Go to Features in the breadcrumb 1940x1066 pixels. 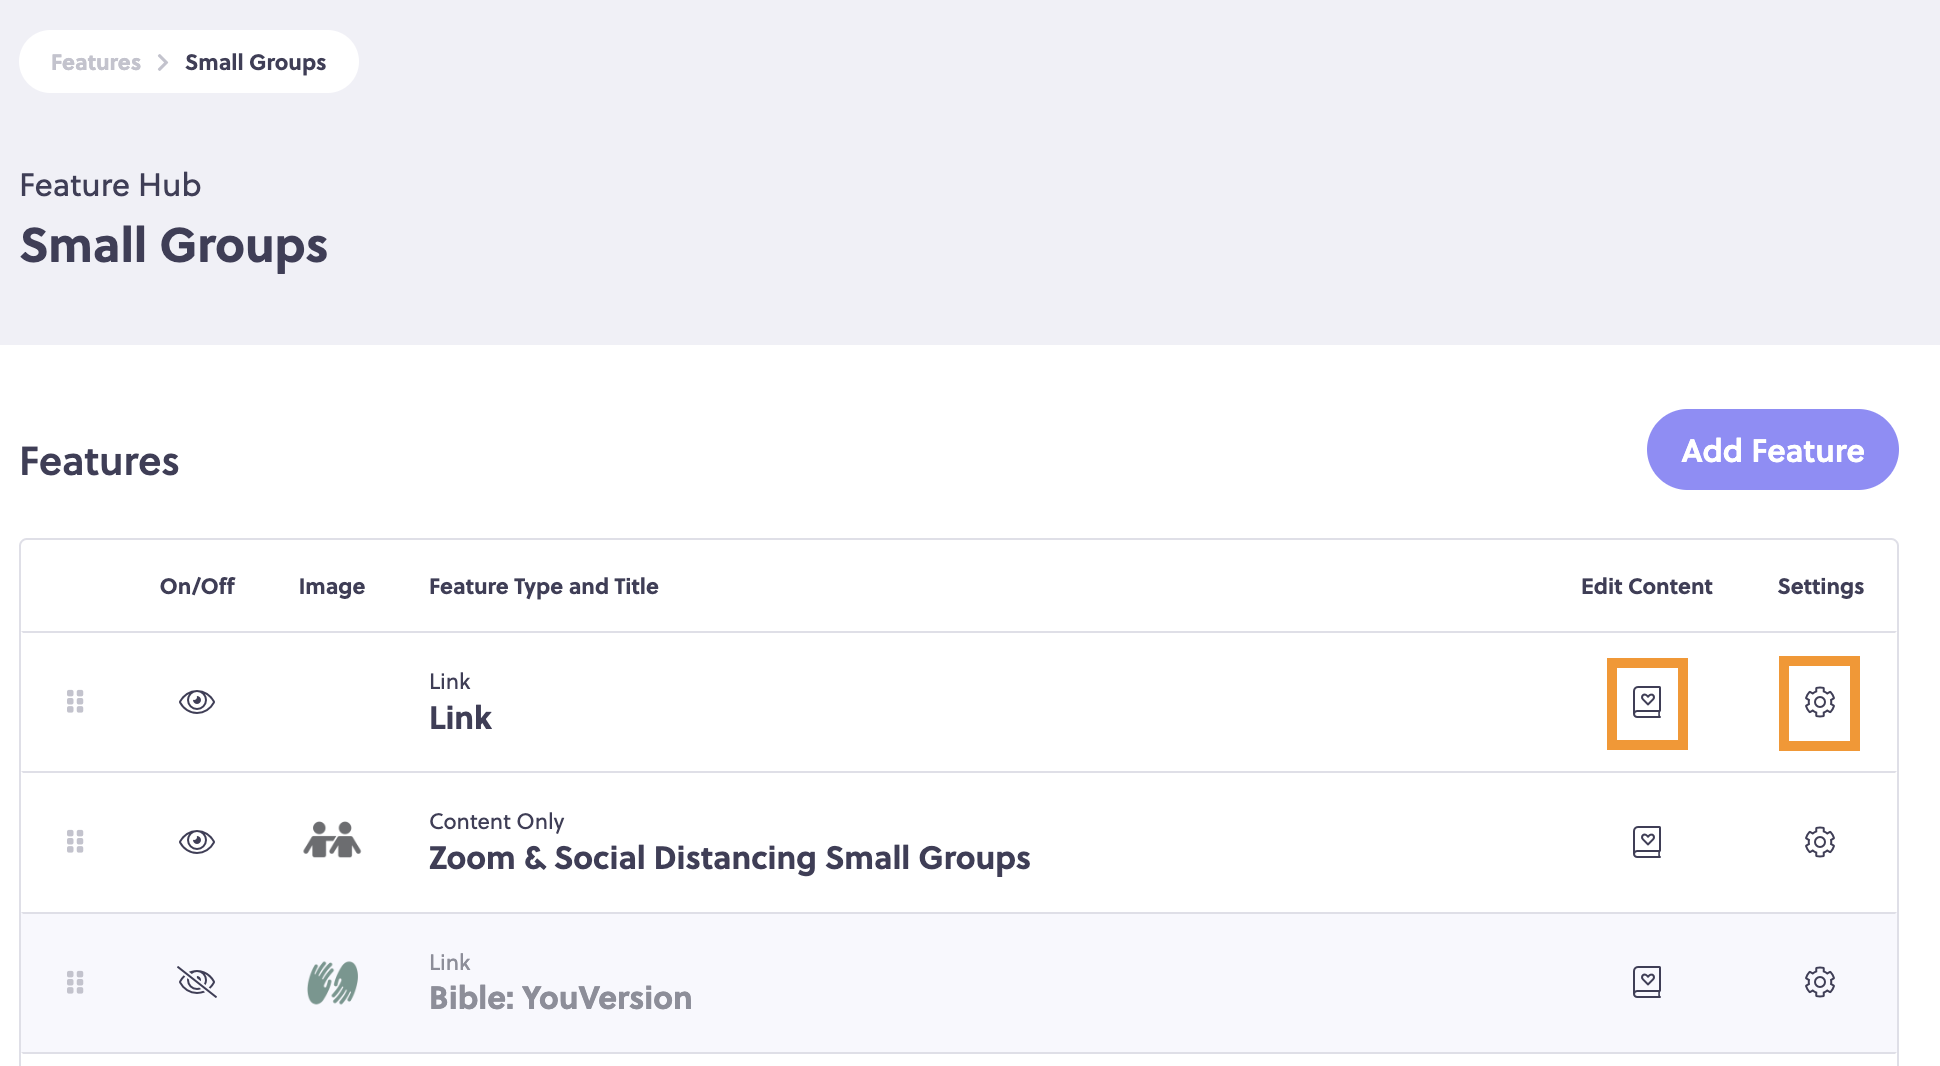tap(96, 62)
